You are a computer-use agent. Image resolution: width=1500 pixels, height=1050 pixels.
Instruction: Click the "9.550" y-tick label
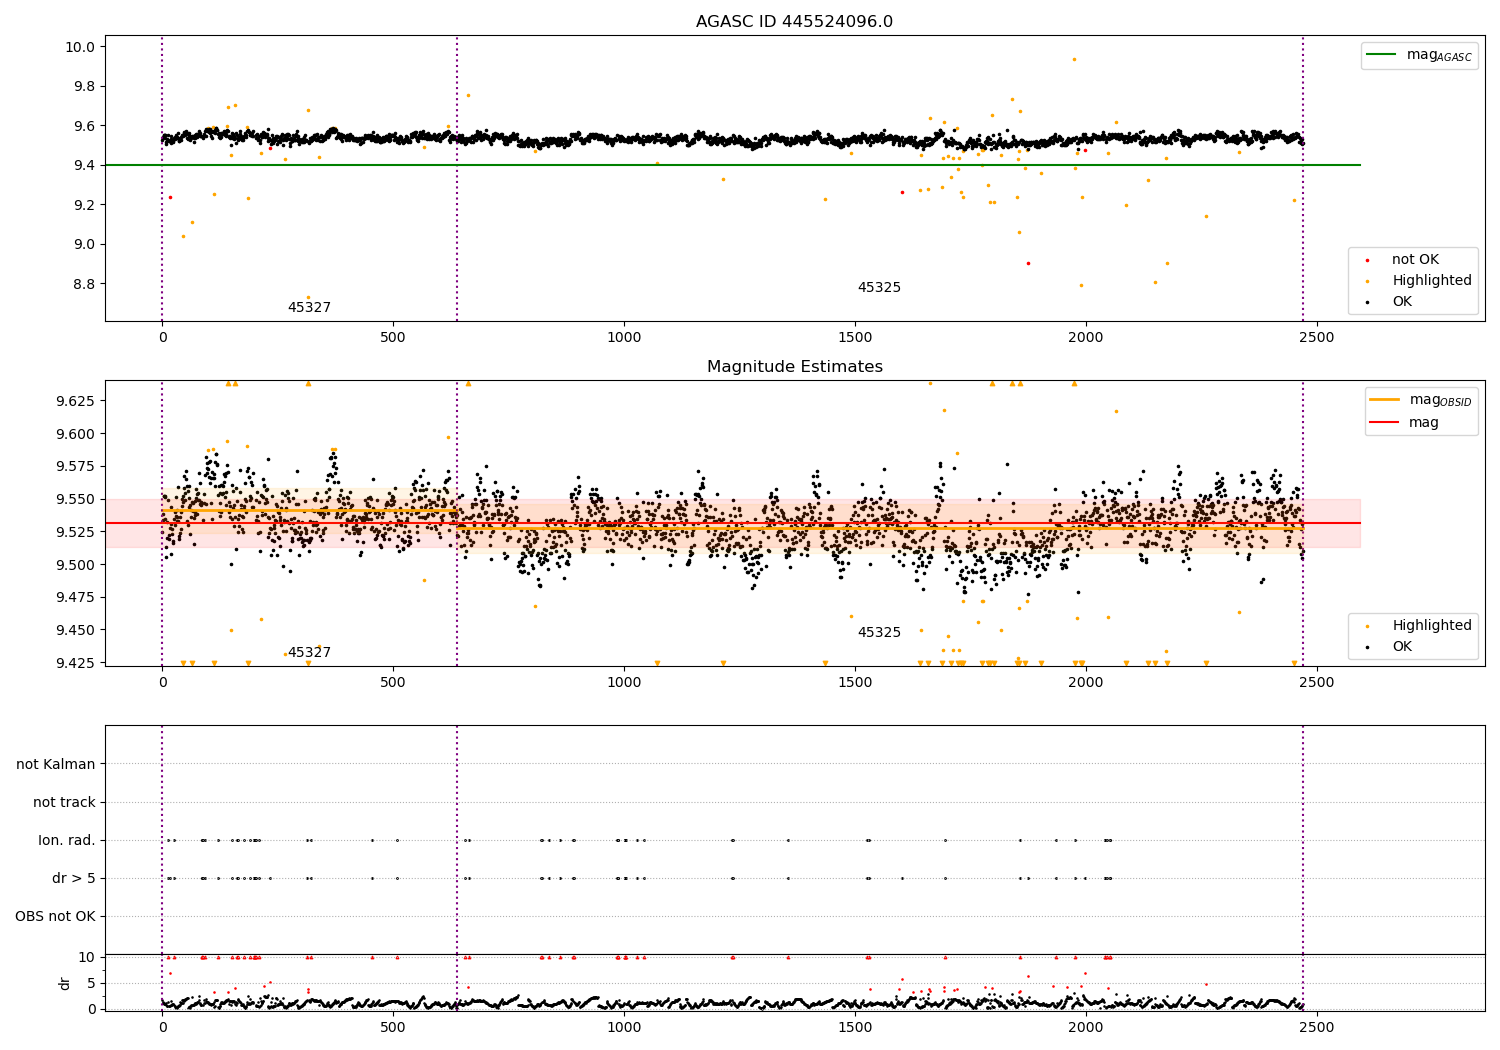click(x=76, y=499)
